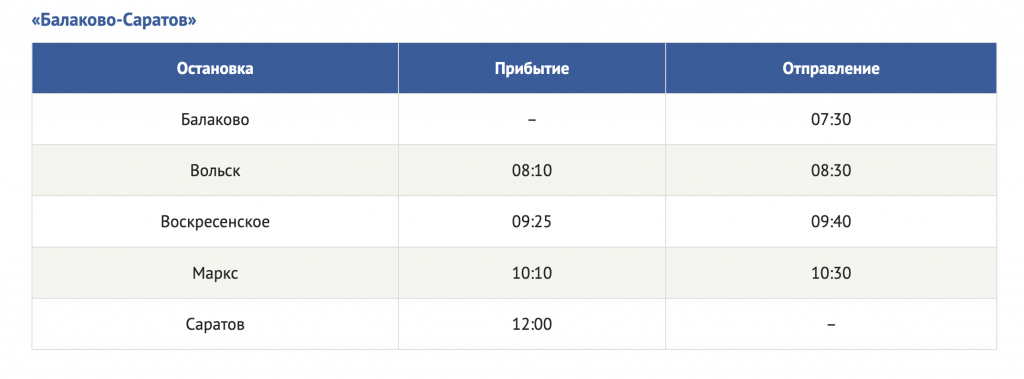Select Маркс arrival time 10:10
The image size is (1024, 379).
pos(532,272)
